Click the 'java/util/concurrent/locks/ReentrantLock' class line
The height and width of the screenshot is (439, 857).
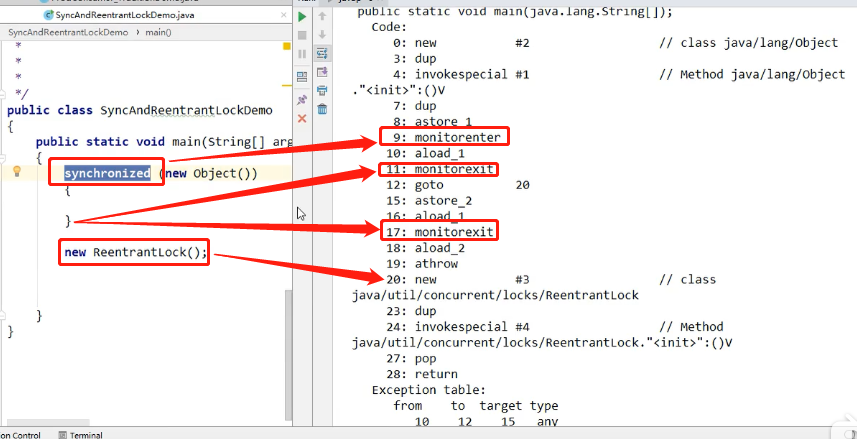(x=495, y=296)
